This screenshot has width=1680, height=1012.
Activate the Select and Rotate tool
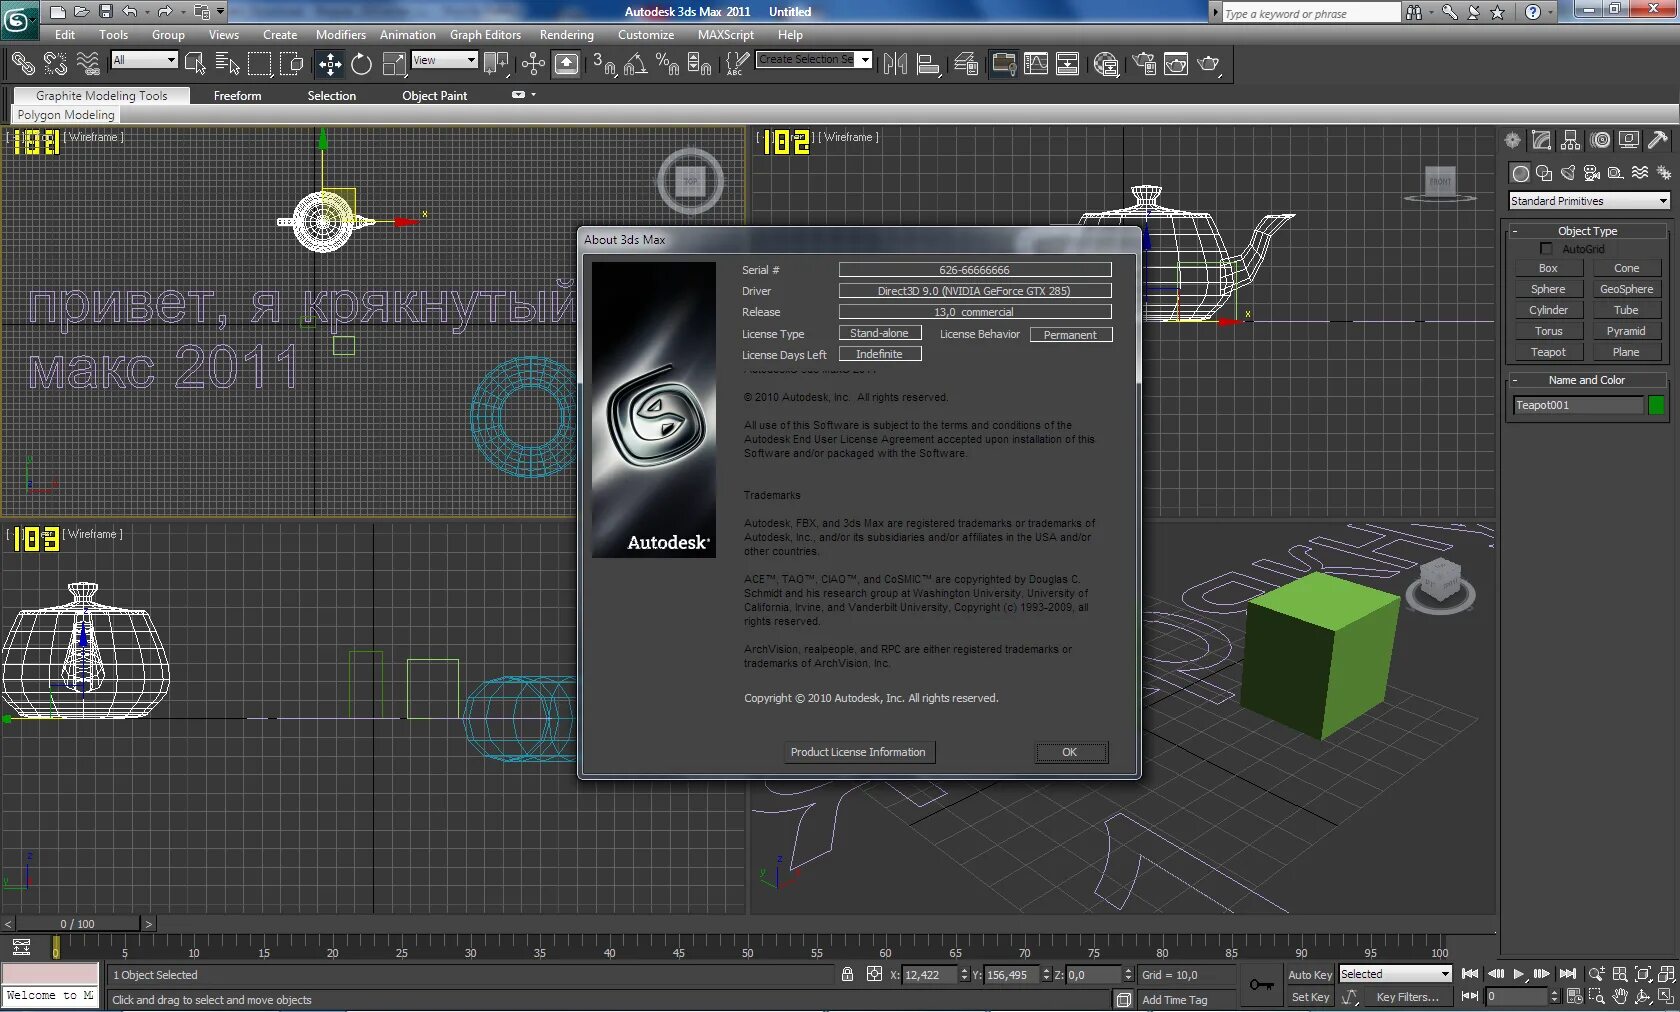coord(362,64)
